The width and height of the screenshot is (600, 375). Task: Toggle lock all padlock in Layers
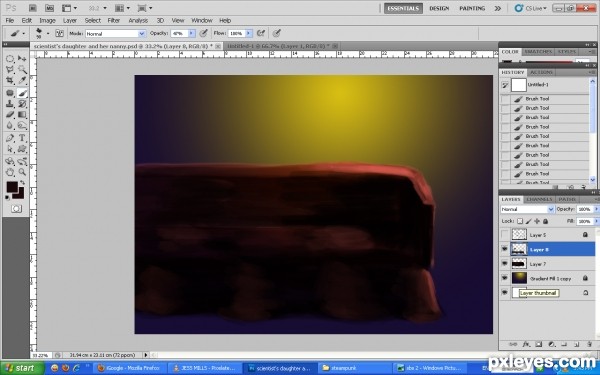pyautogui.click(x=546, y=221)
